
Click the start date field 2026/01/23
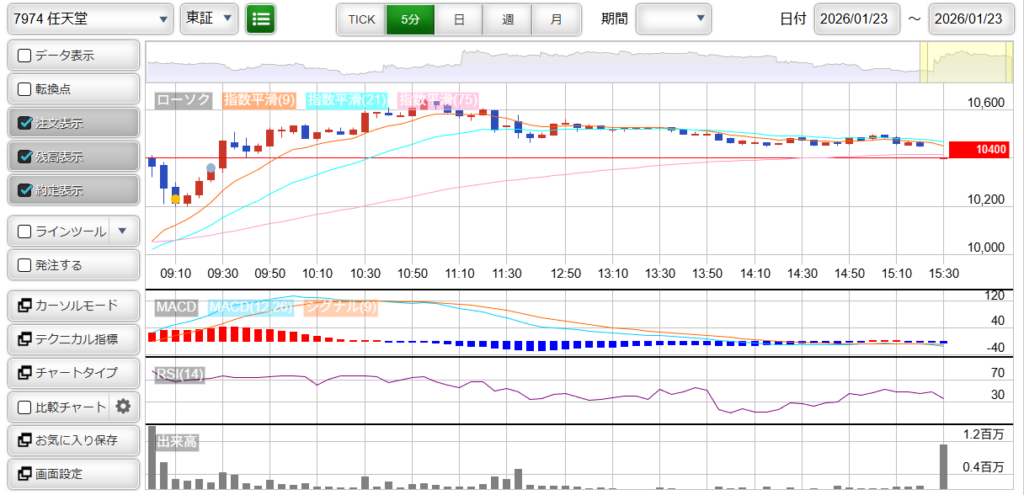[x=857, y=19]
